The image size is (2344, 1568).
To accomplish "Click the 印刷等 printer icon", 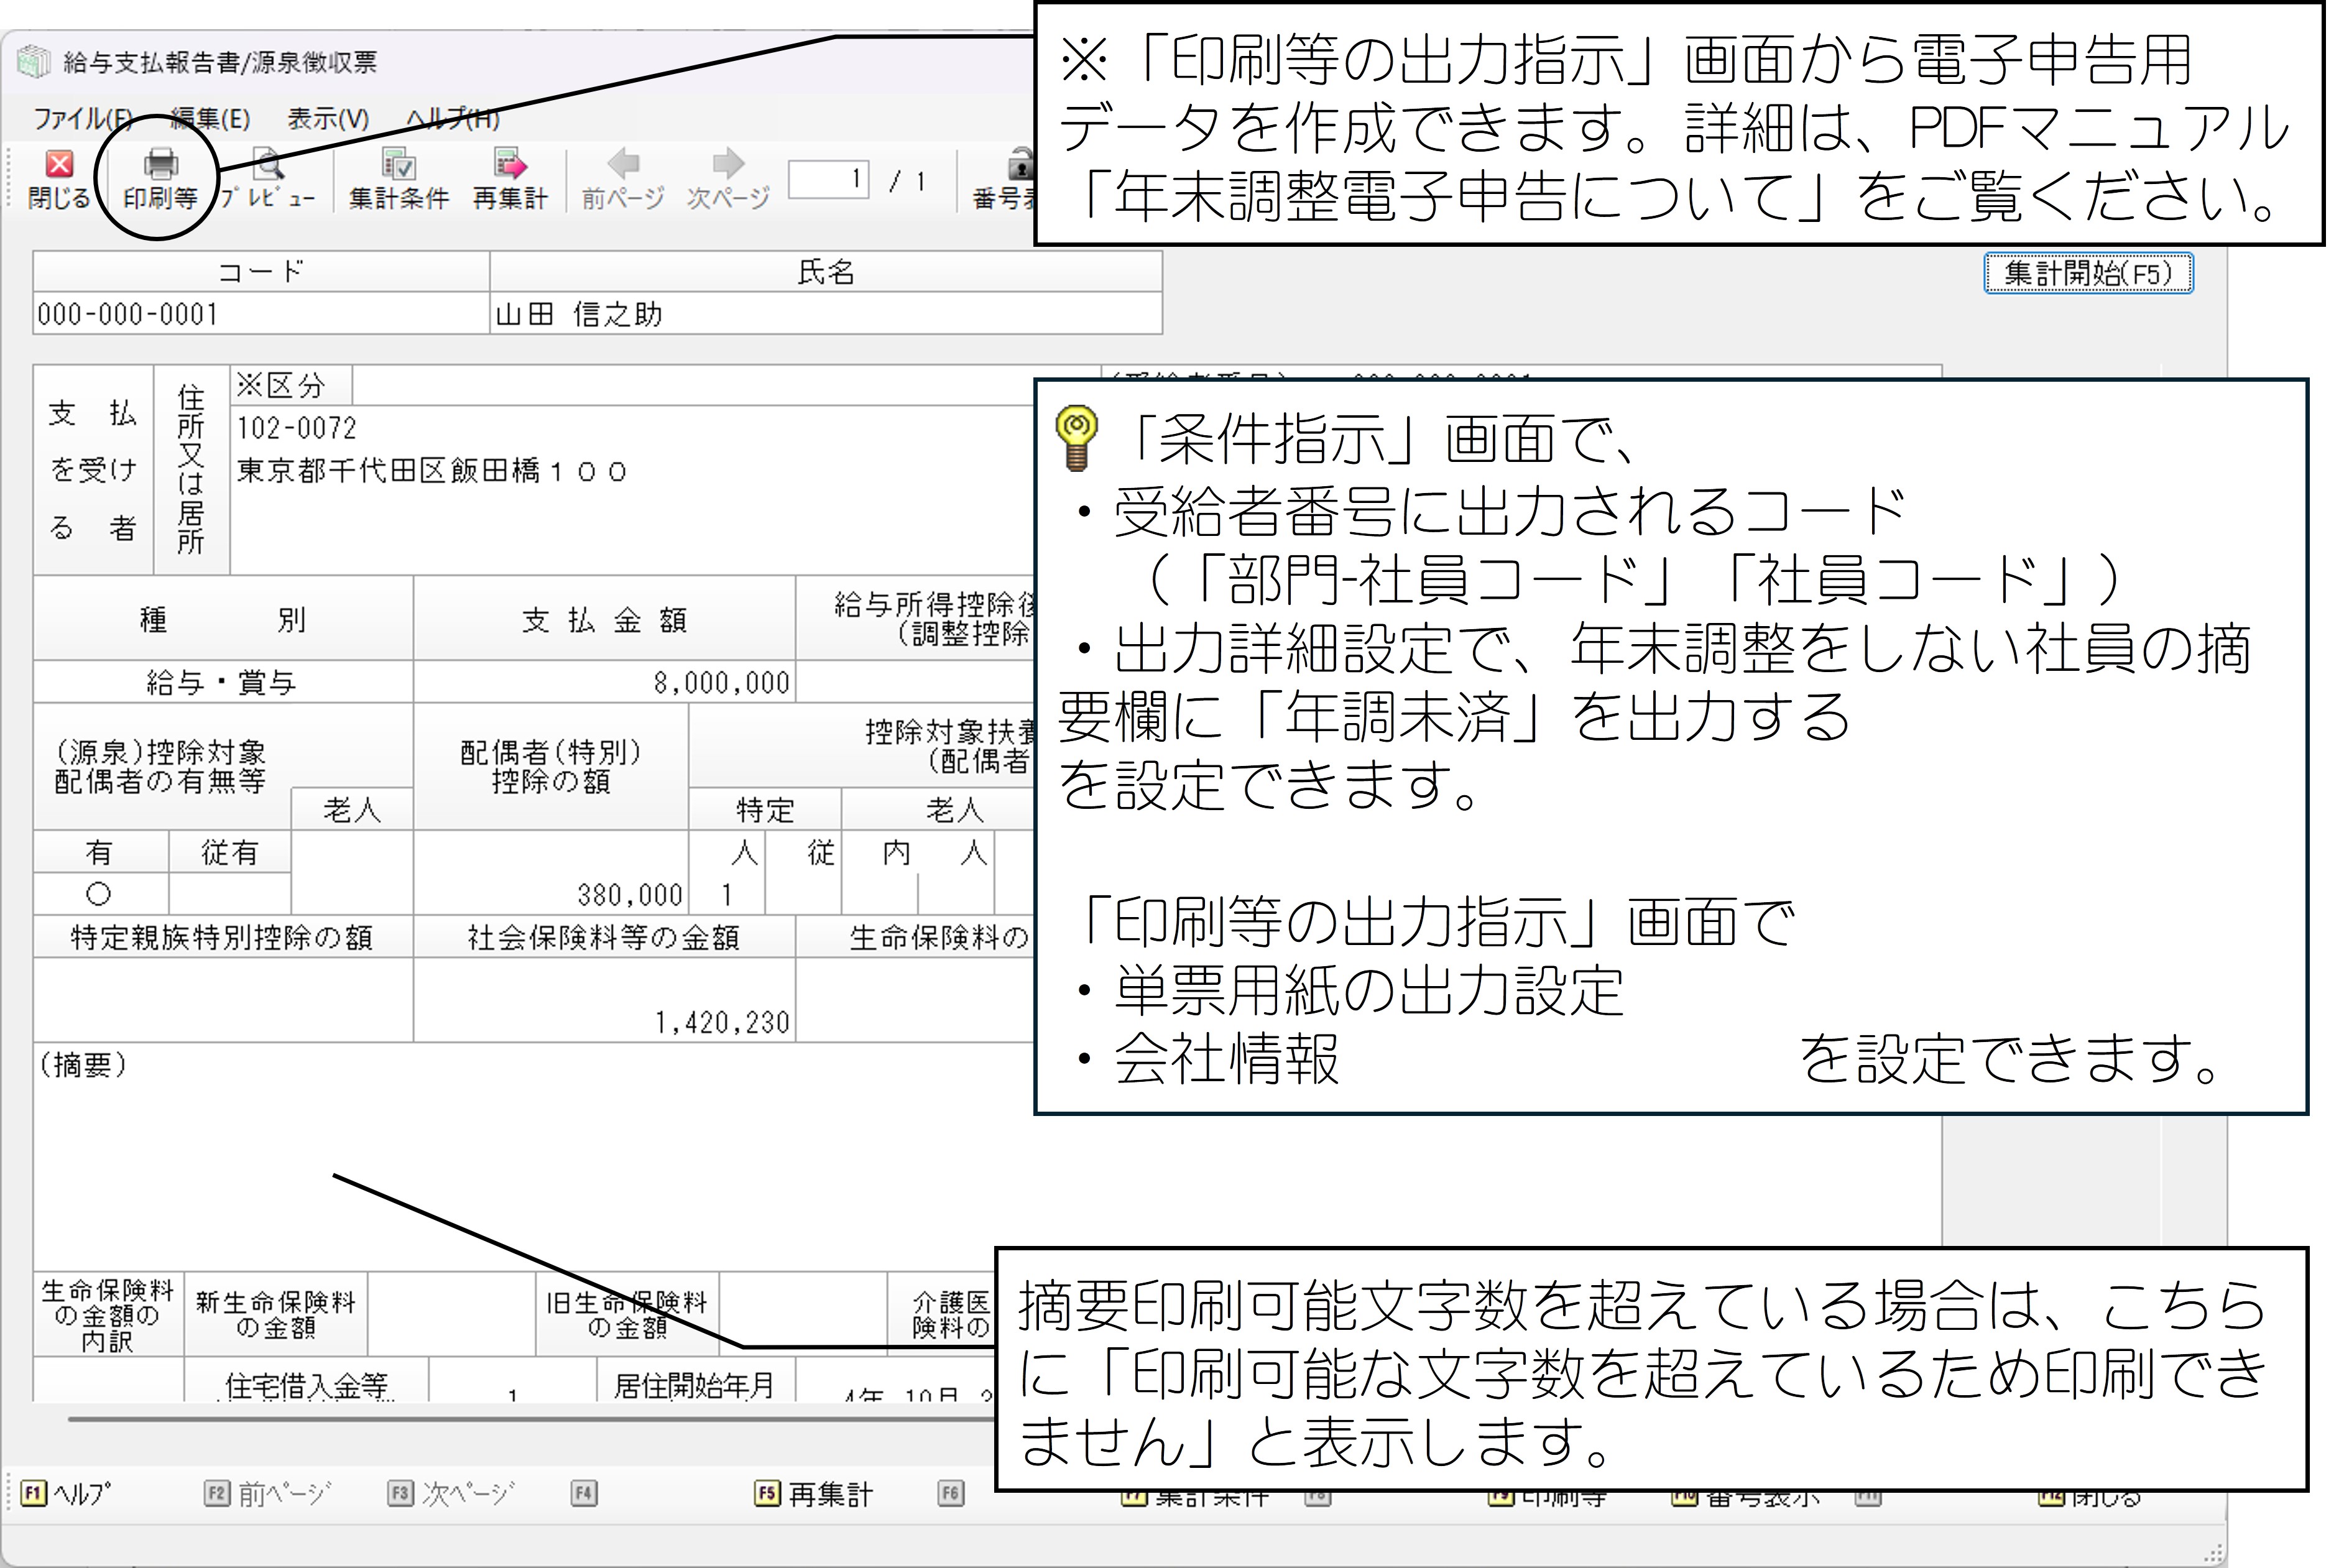I will 160,165.
